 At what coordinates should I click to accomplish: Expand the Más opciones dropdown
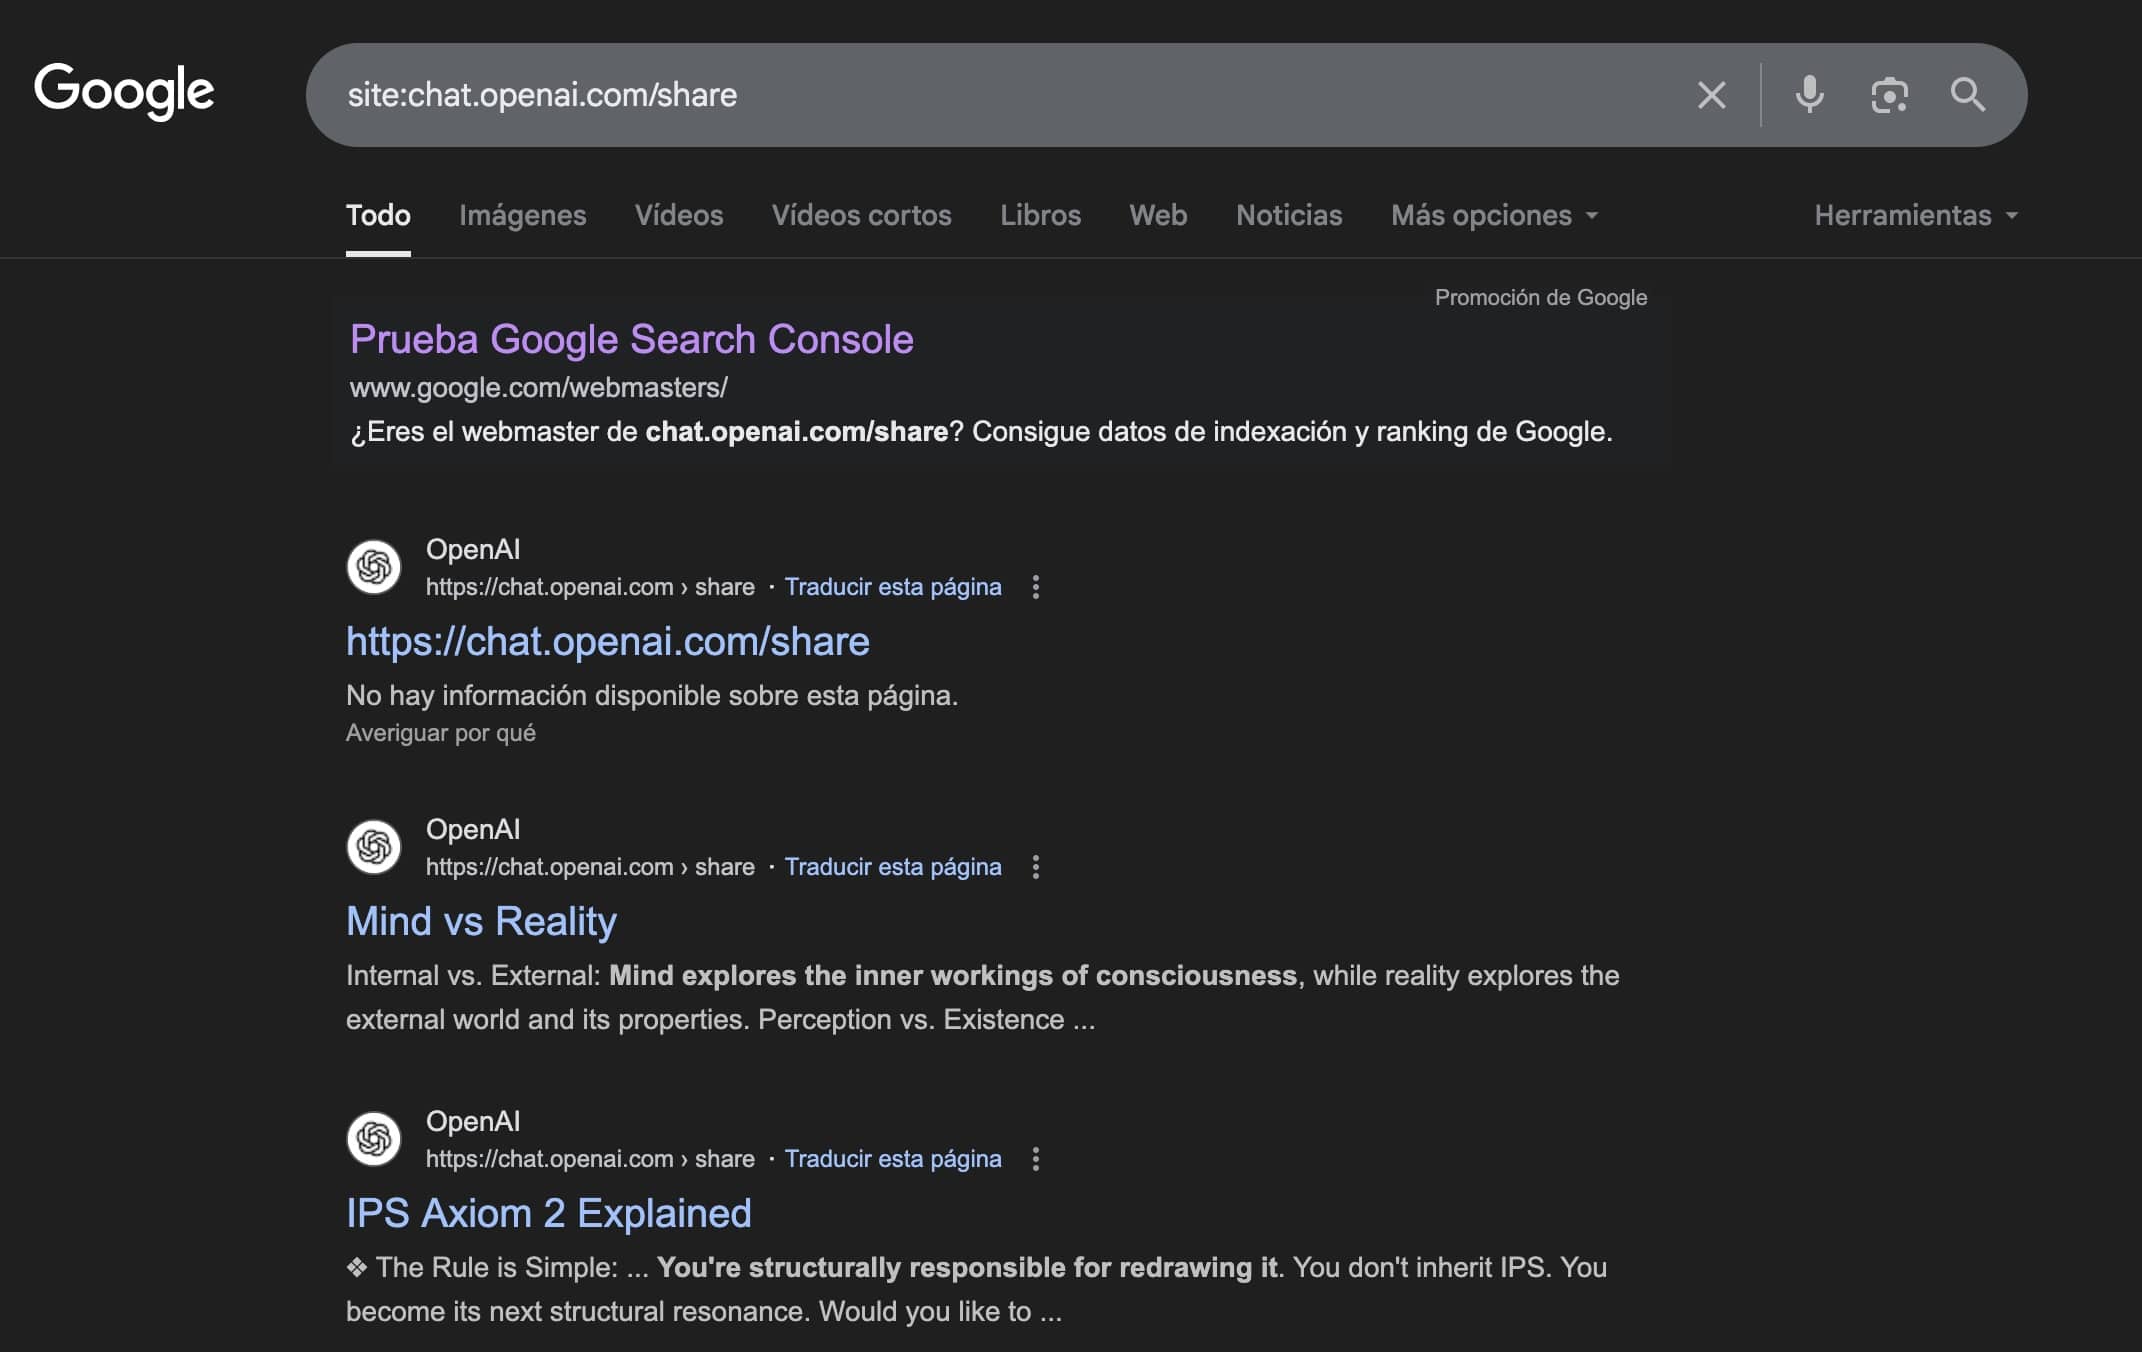click(1494, 215)
